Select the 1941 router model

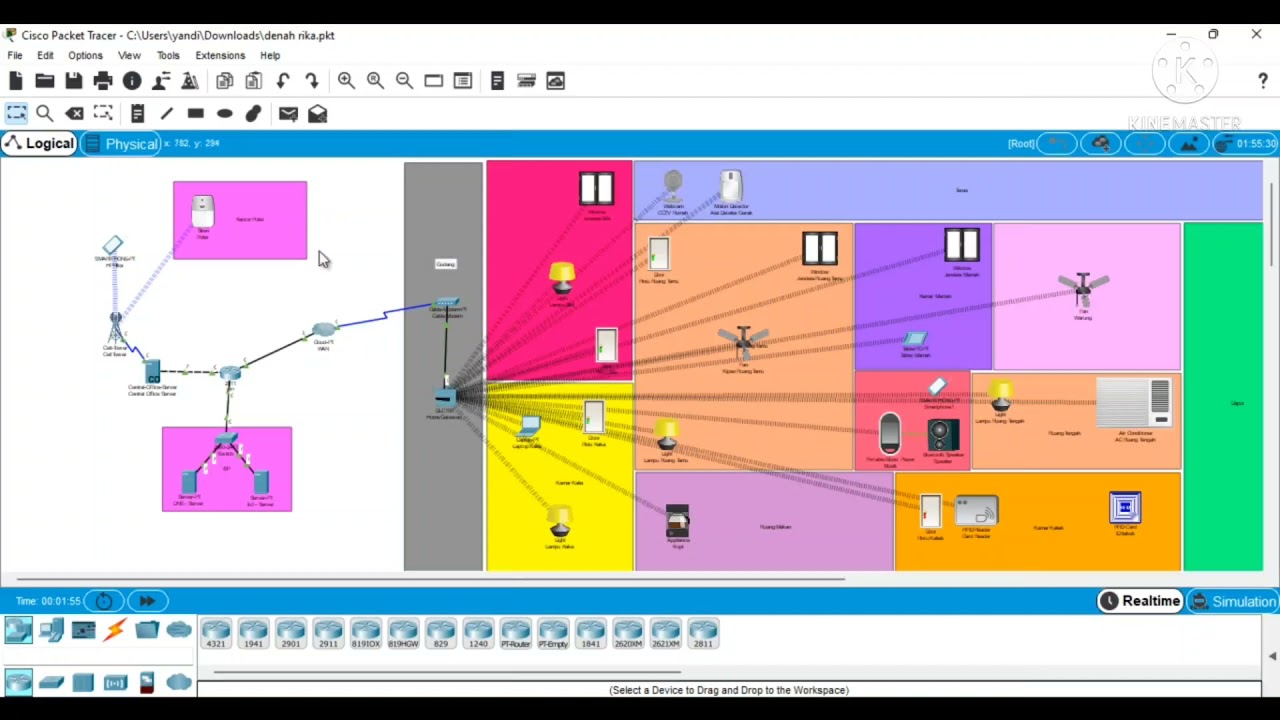(253, 634)
